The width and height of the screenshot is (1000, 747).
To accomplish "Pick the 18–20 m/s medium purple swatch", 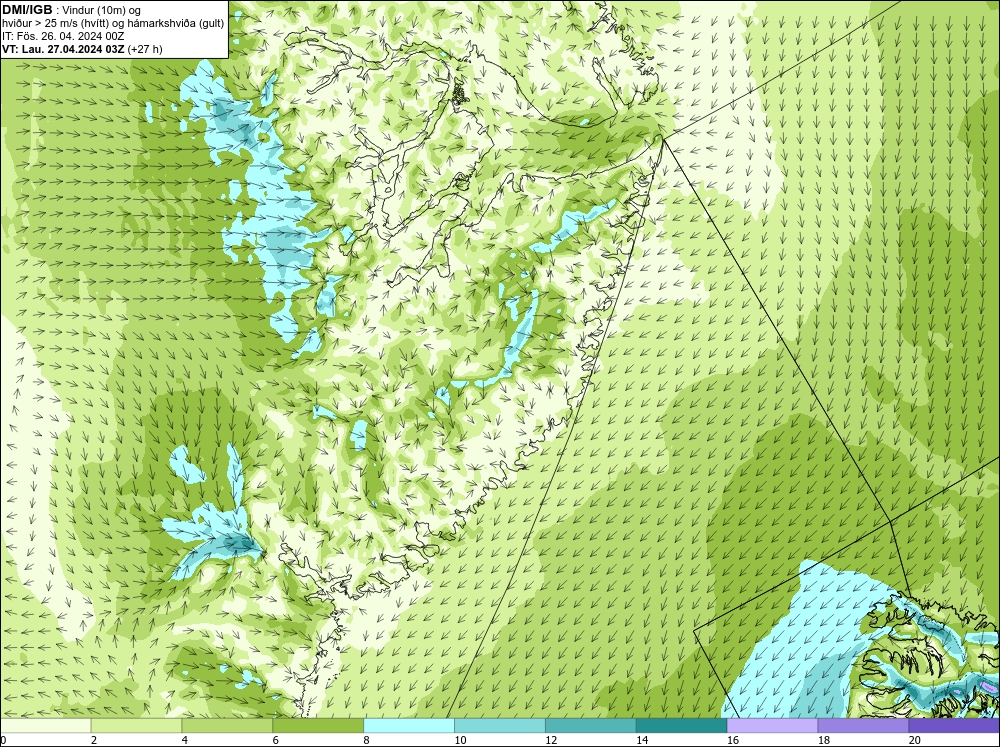I will (x=864, y=726).
